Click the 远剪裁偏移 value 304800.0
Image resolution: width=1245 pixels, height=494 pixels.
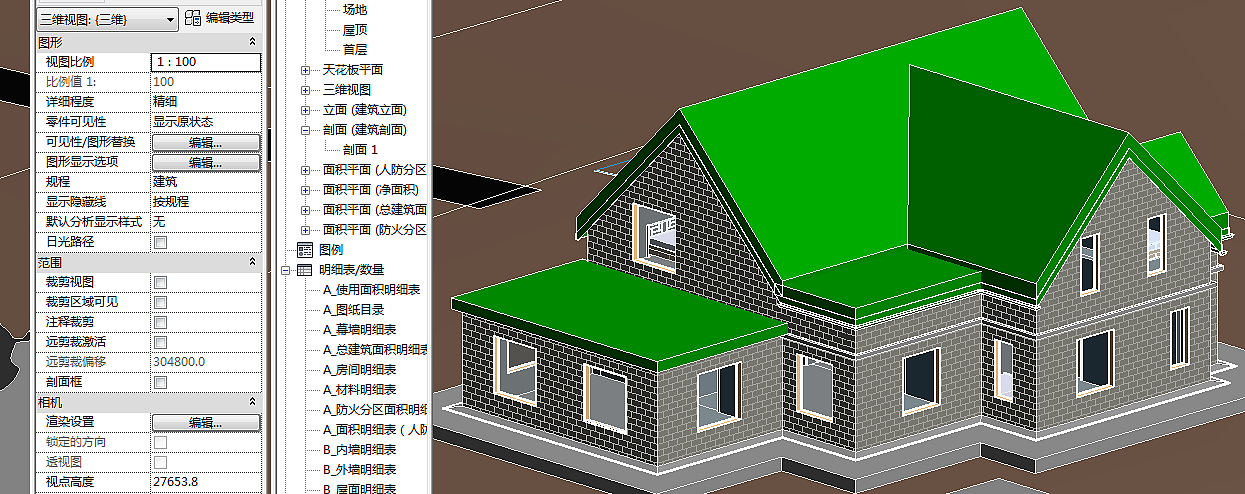tap(179, 362)
